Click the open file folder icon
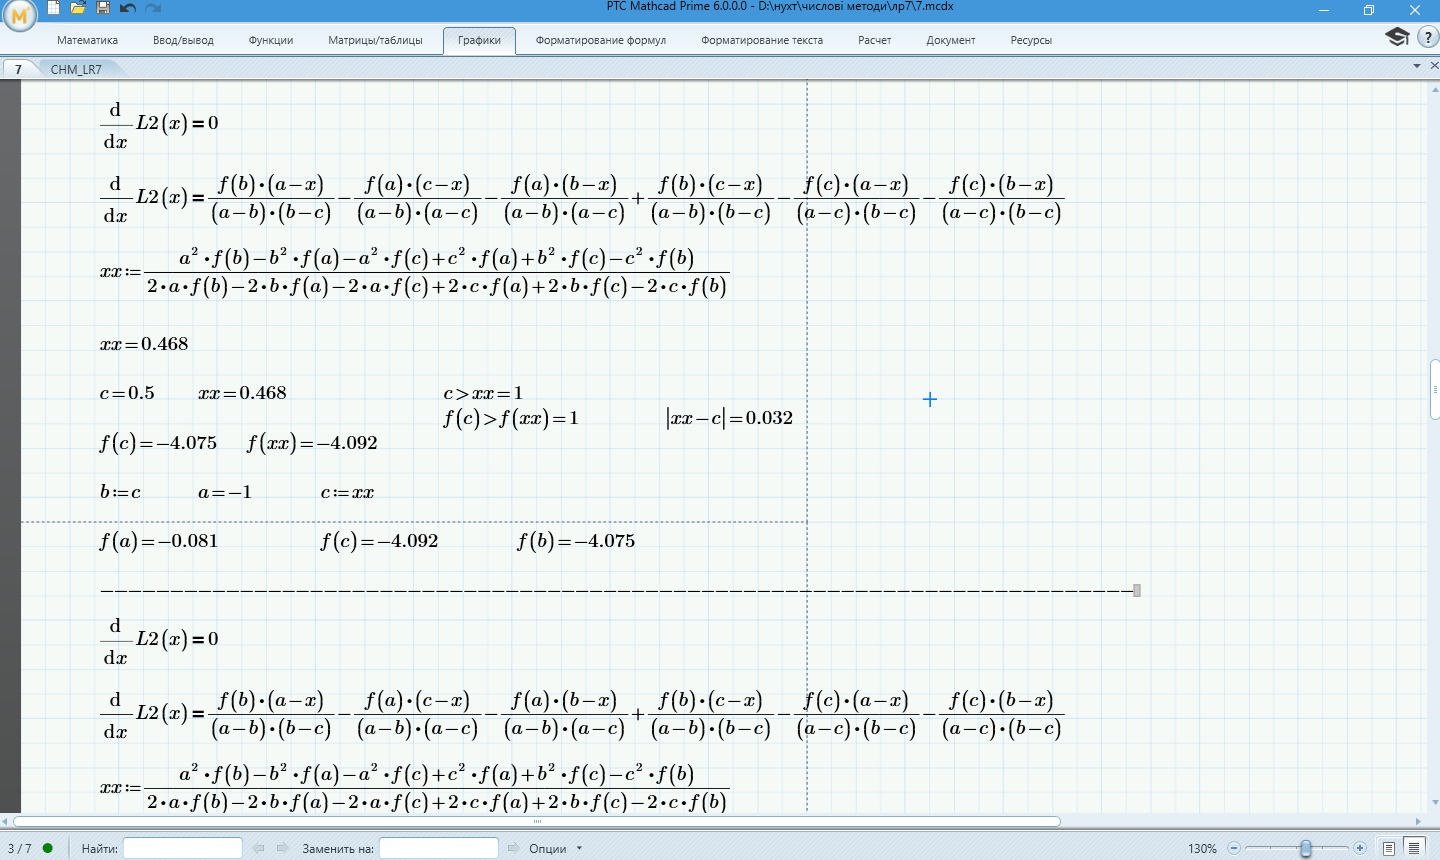 click(79, 8)
